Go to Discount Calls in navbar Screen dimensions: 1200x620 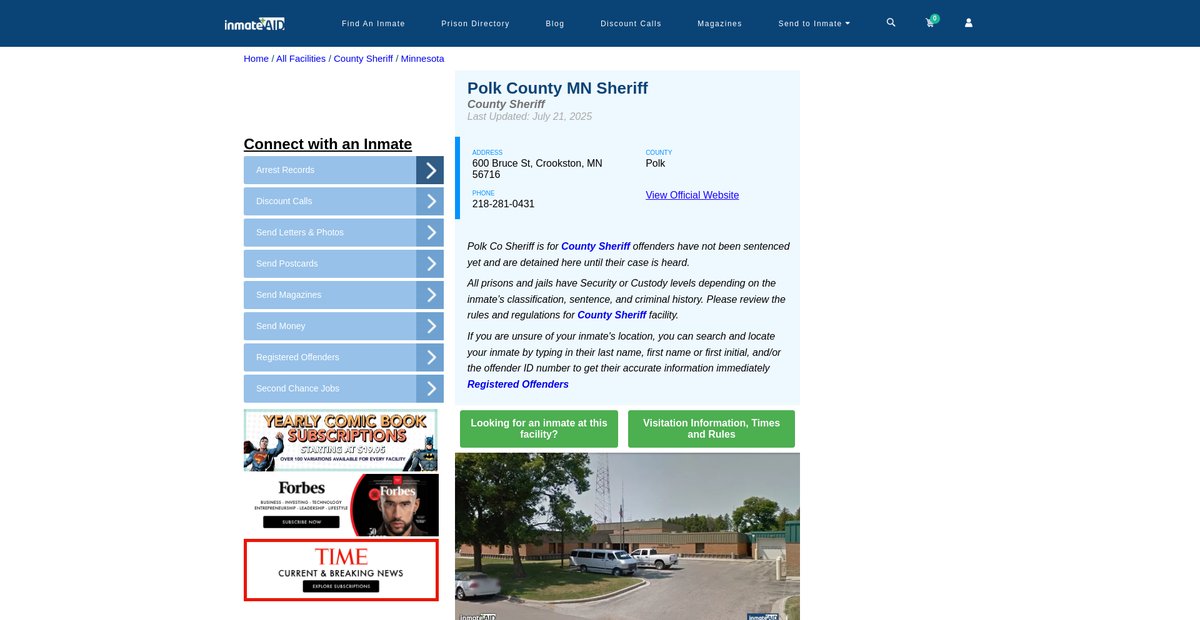(630, 23)
